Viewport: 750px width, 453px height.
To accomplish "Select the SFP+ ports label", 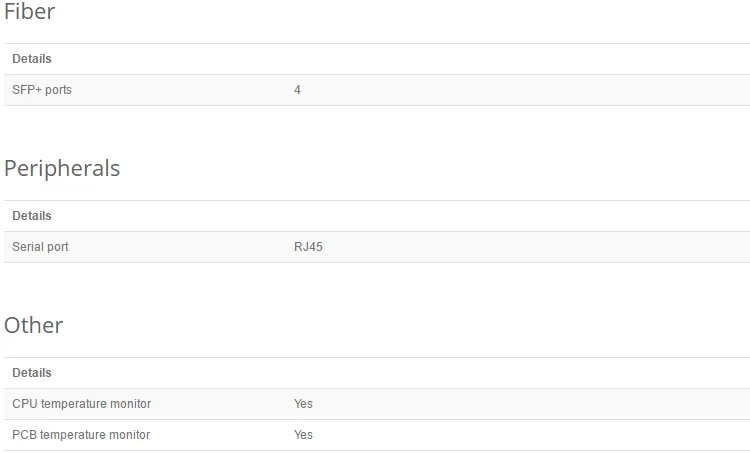I will coord(42,90).
